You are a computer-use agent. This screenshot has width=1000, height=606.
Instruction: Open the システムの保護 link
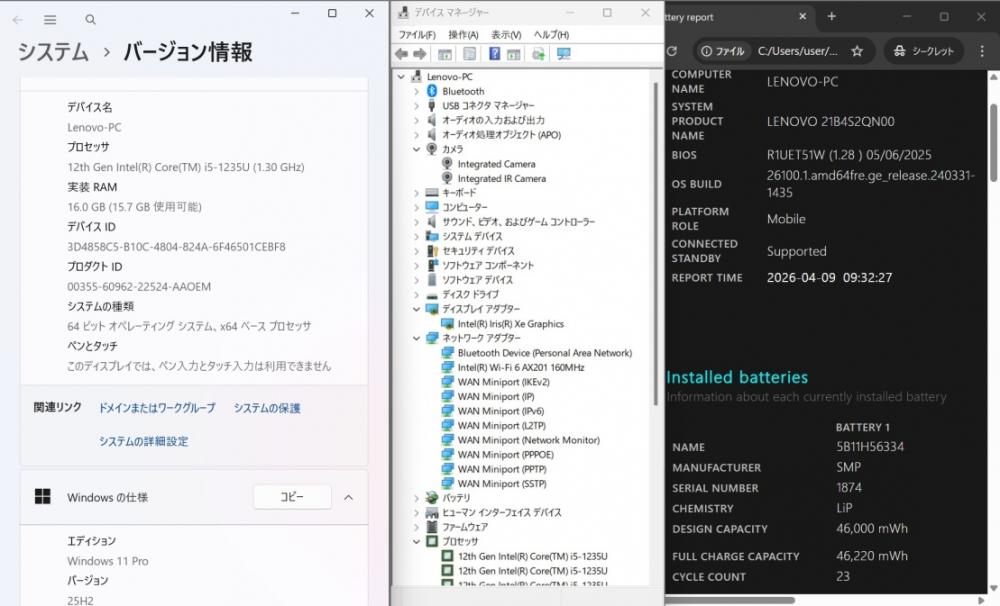[266, 408]
